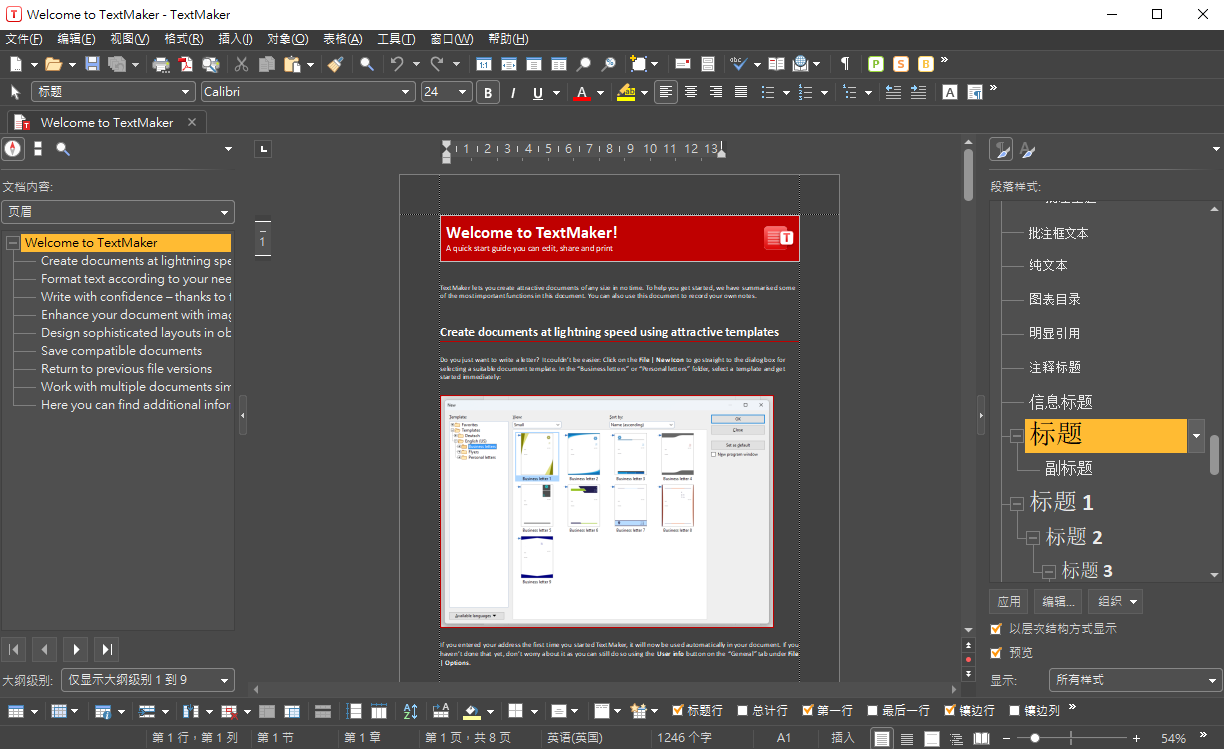Click the actual size 1:1 view icon
Viewport: 1224px width, 749px height.
point(484,64)
